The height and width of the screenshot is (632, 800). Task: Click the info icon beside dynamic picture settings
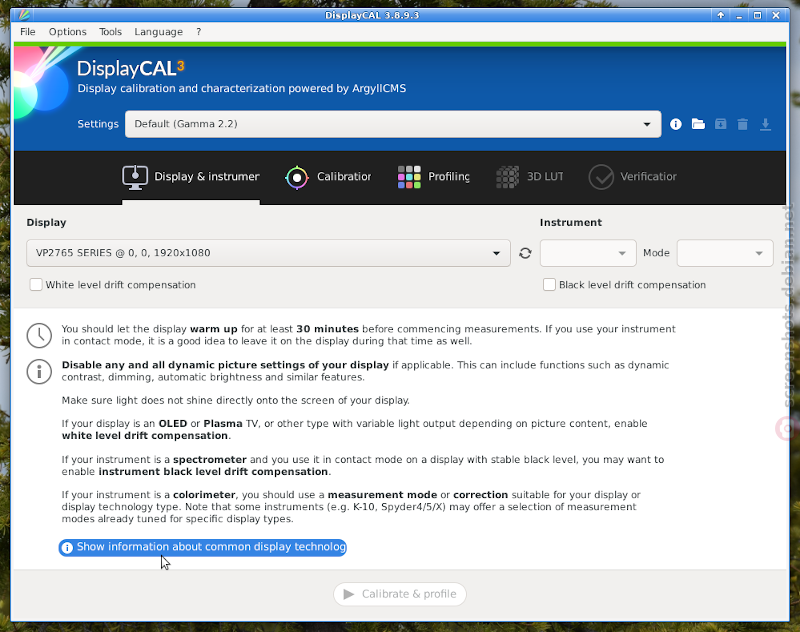tap(39, 371)
